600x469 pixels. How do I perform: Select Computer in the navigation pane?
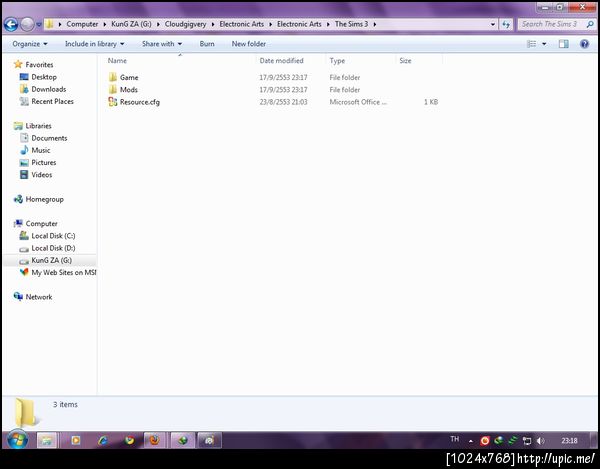point(41,224)
